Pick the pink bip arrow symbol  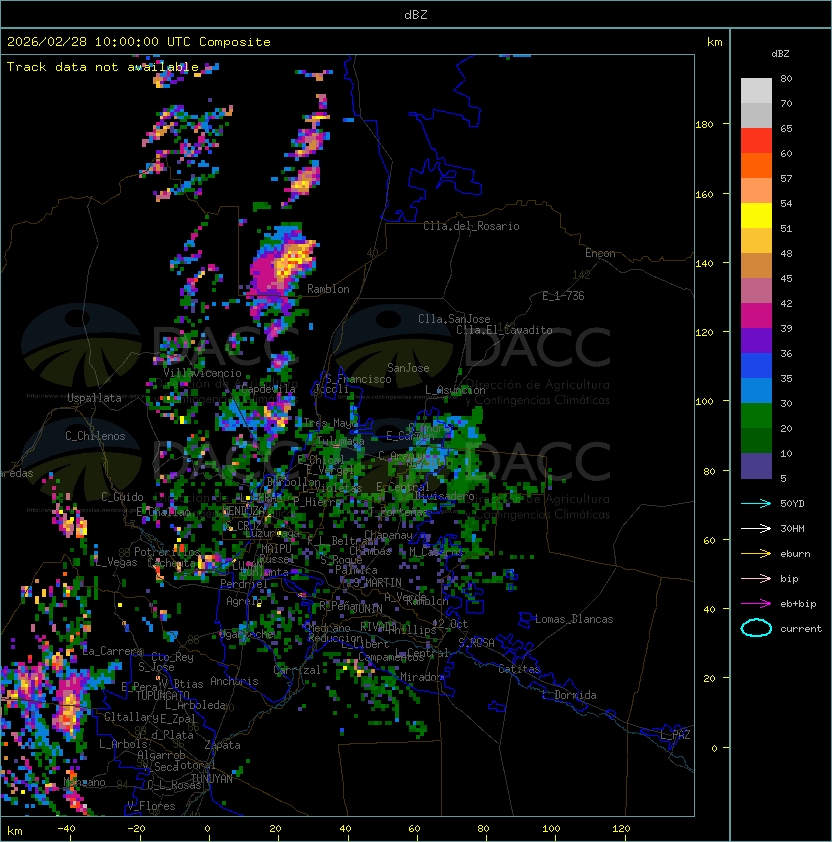pyautogui.click(x=756, y=578)
